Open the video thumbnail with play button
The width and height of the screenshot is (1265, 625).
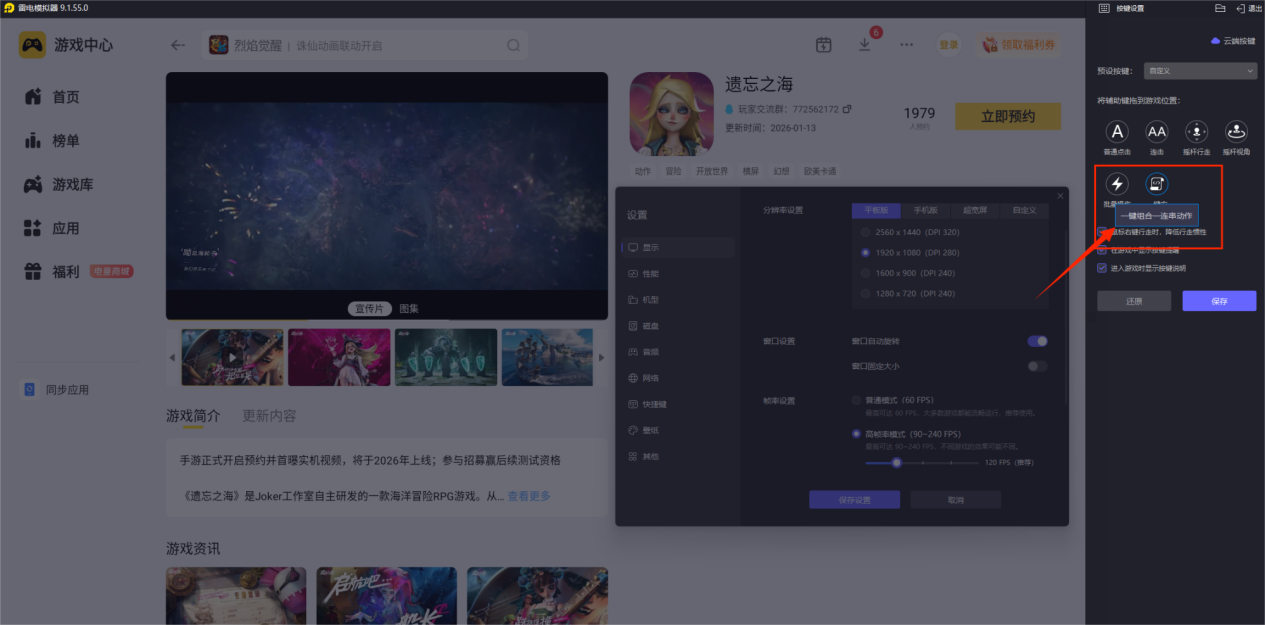tap(231, 357)
